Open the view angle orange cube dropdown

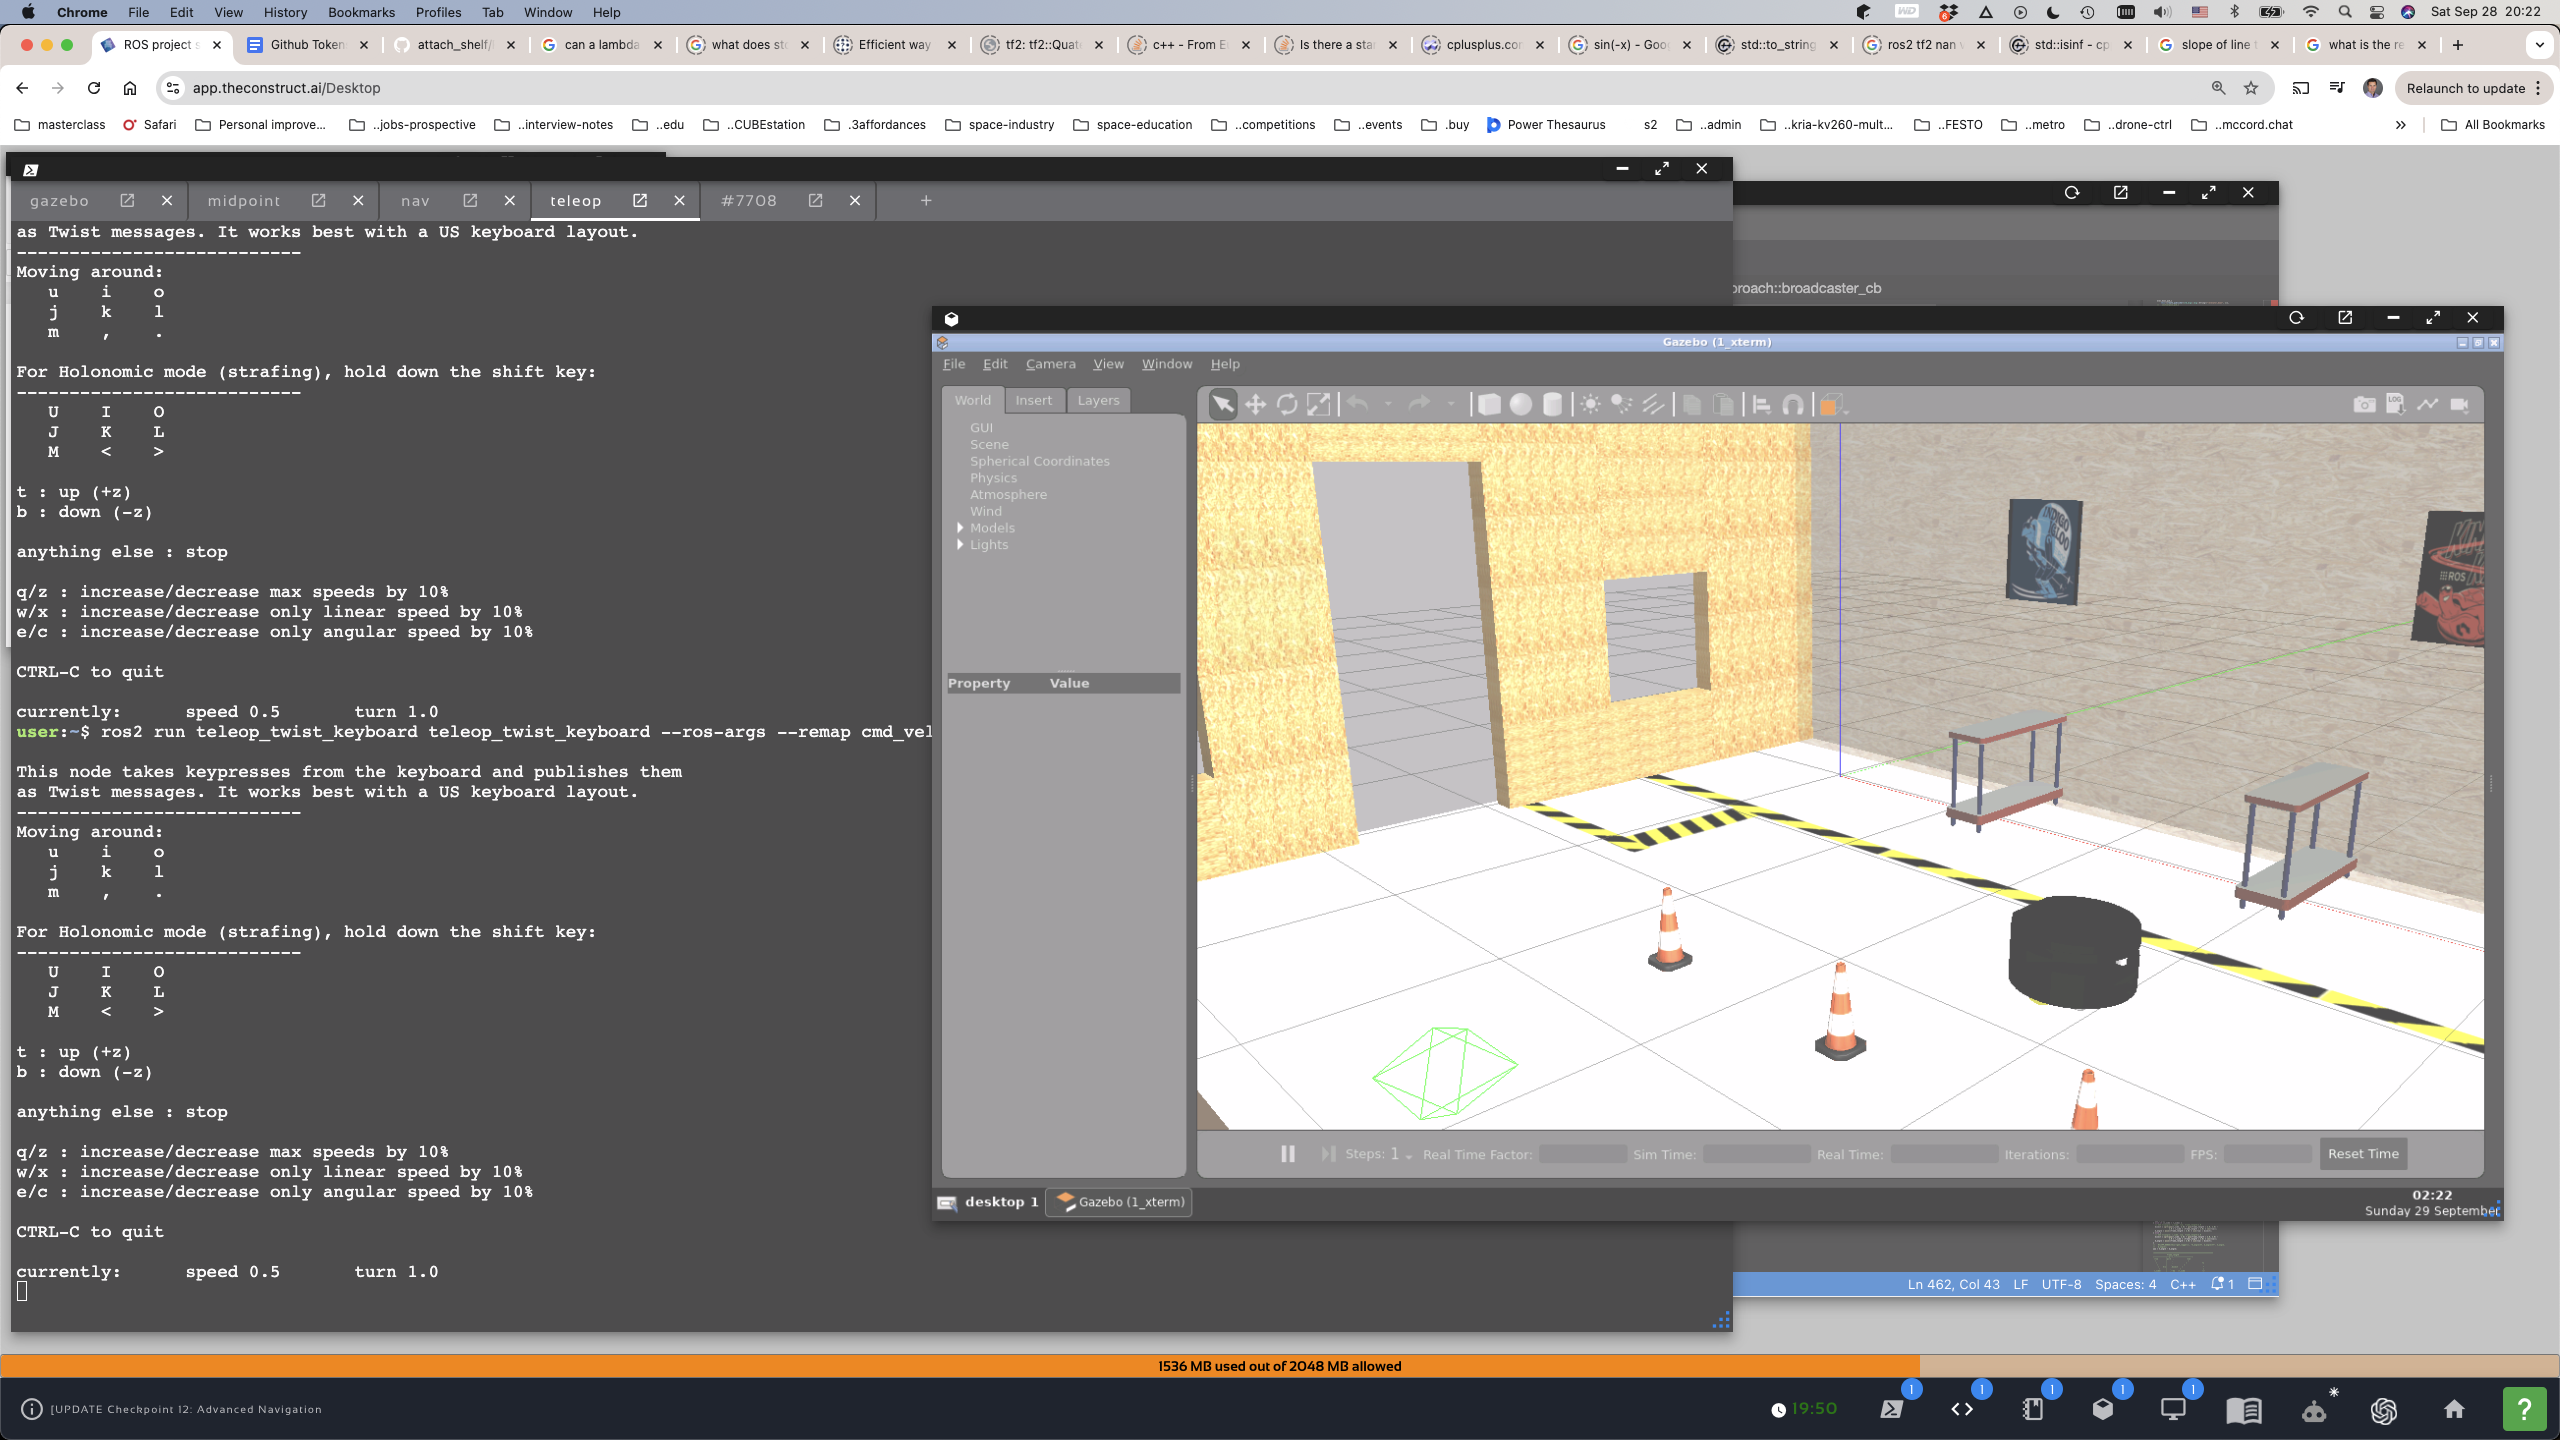(x=1833, y=405)
